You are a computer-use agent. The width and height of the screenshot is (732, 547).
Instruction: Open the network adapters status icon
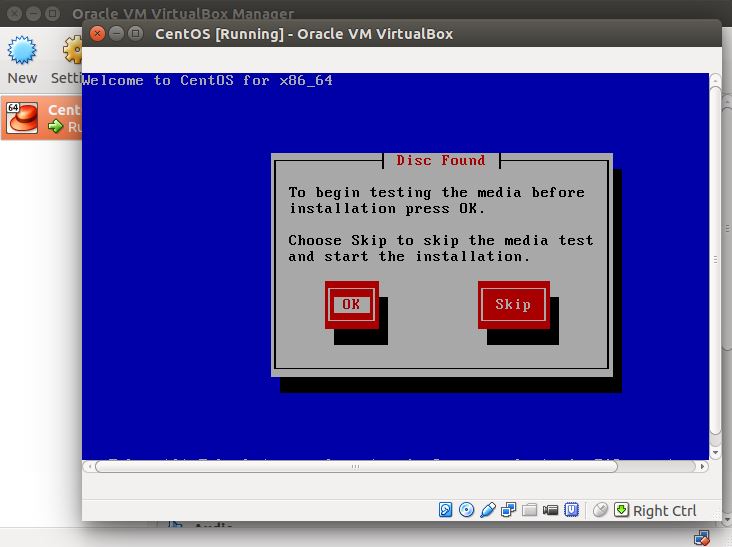(x=508, y=510)
